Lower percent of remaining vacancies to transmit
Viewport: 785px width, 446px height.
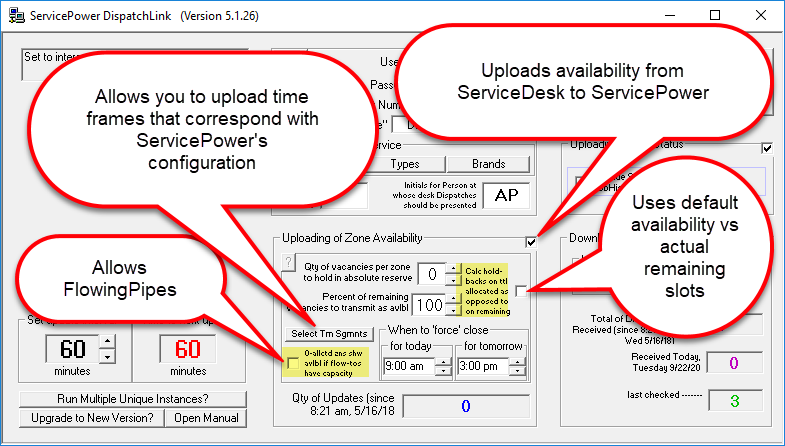pos(453,310)
